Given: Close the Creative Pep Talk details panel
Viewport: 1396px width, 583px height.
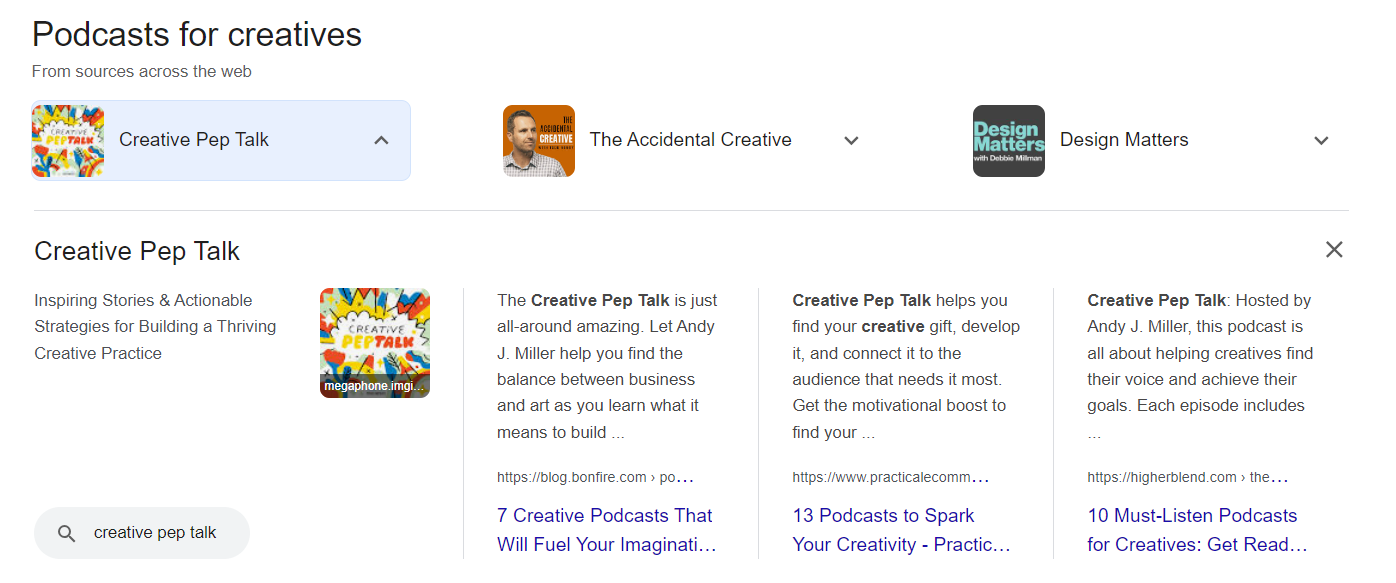Looking at the screenshot, I should tap(1334, 249).
